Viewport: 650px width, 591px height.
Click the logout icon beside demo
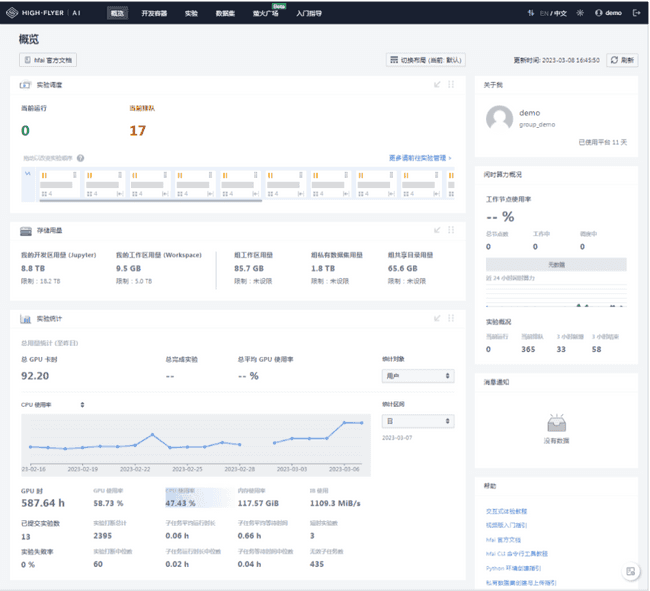[636, 13]
